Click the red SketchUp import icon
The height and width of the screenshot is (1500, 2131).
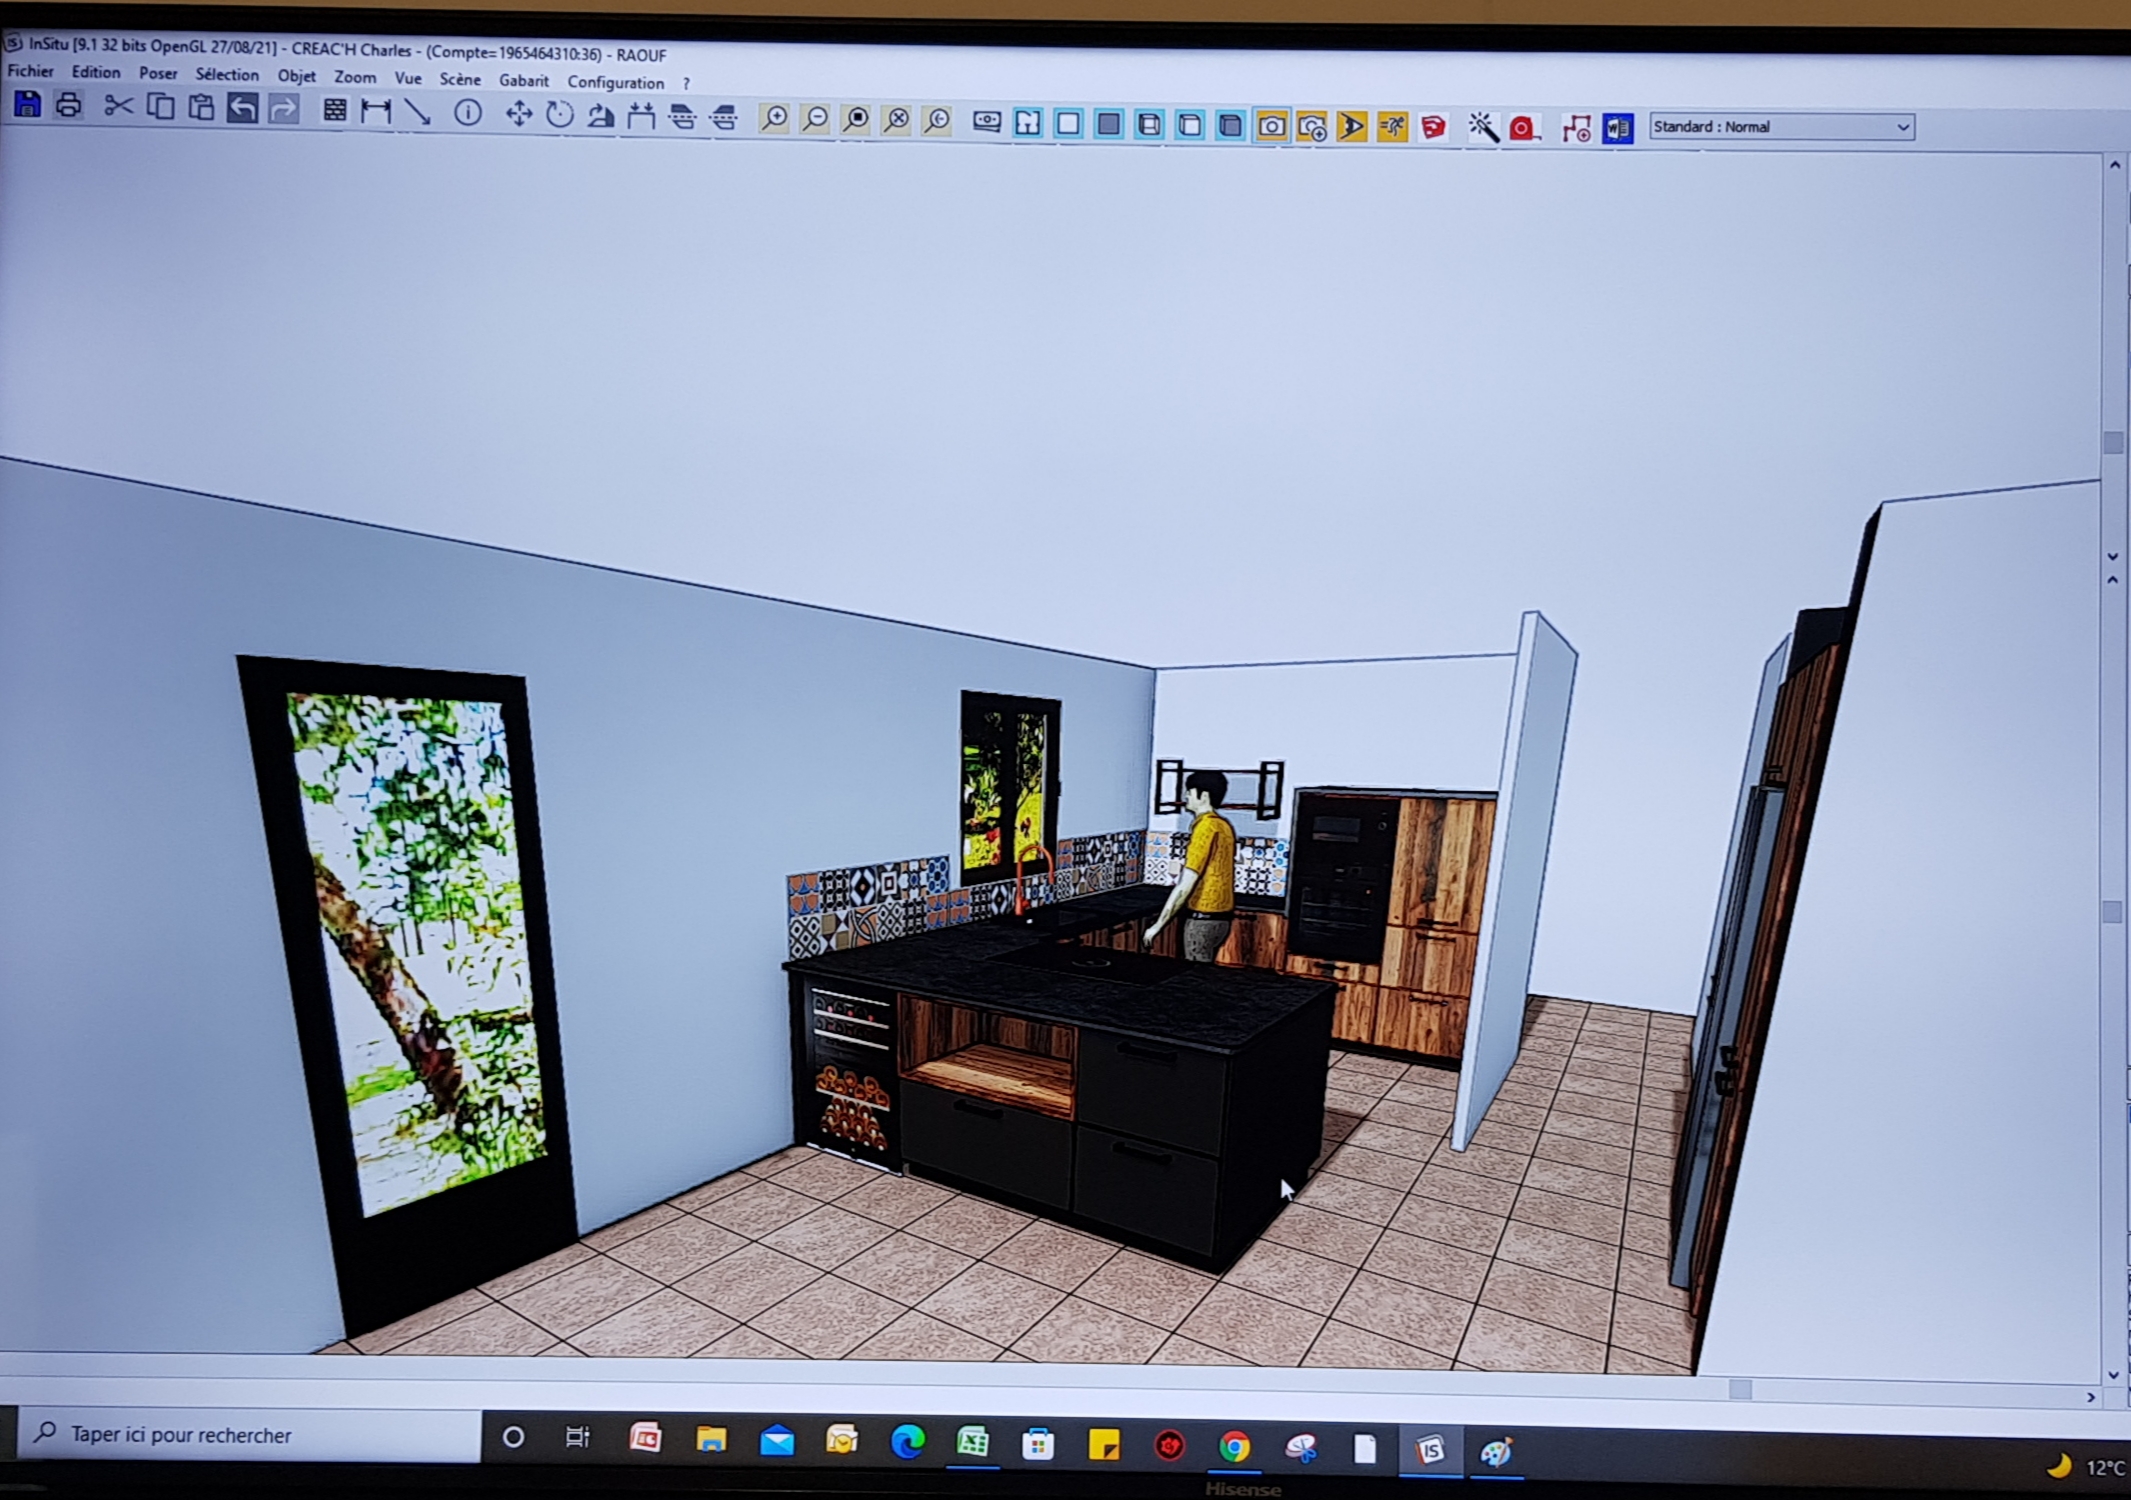[1433, 128]
